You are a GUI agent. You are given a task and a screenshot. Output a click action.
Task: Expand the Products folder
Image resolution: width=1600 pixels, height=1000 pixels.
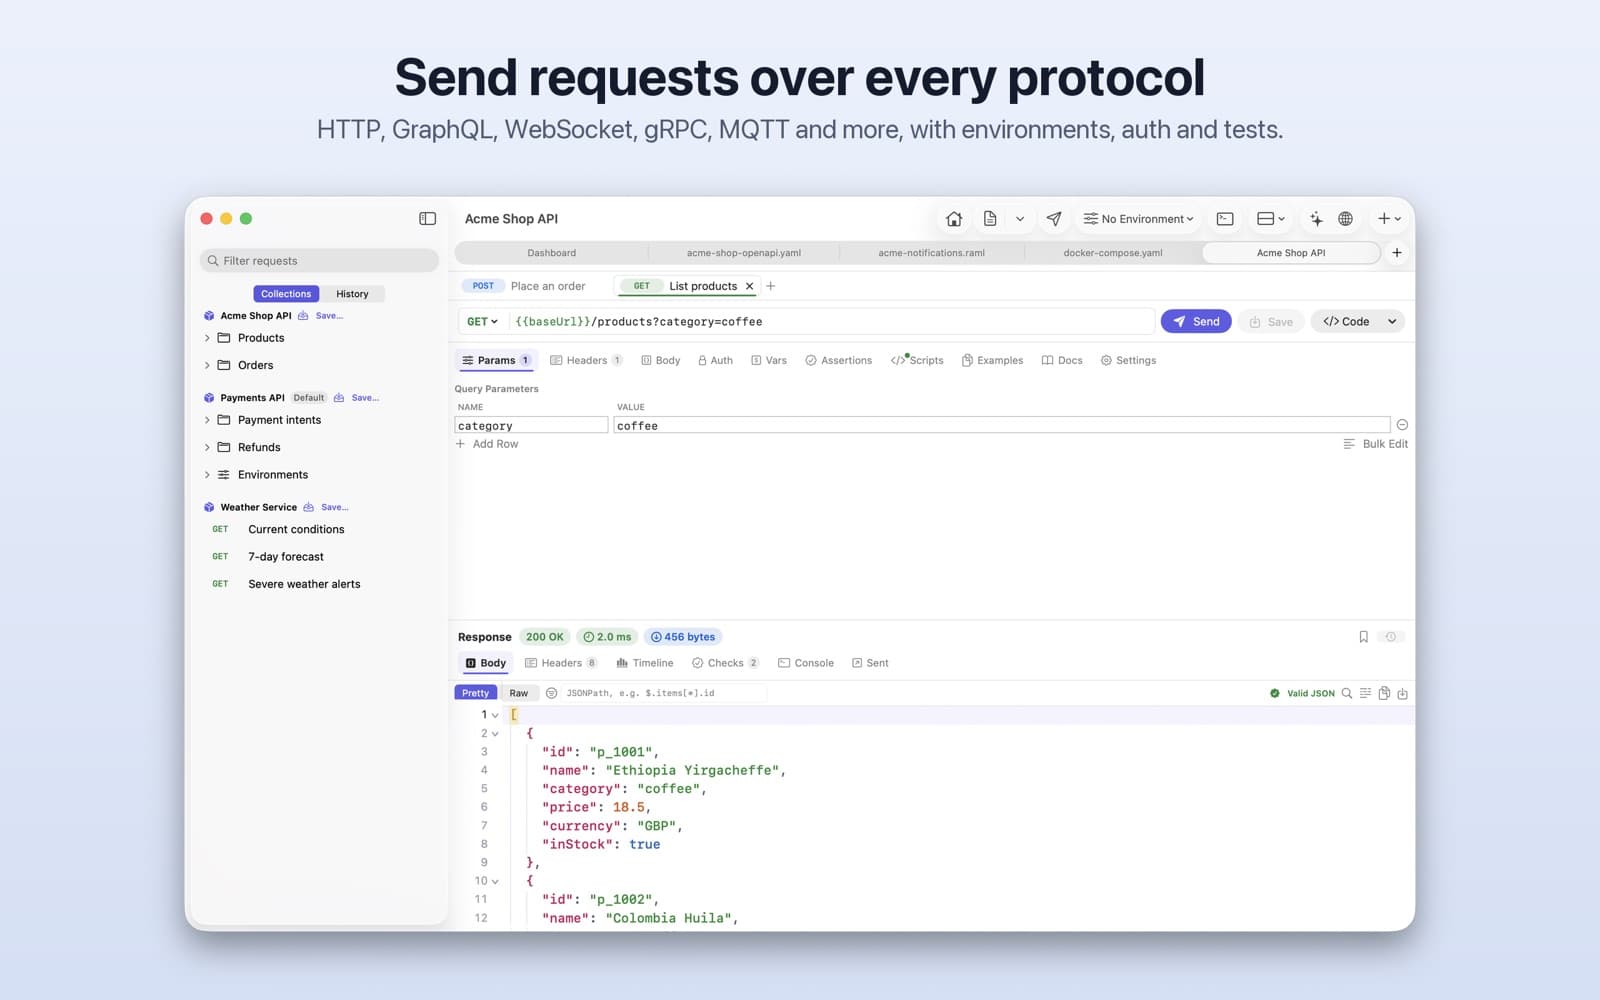[207, 338]
